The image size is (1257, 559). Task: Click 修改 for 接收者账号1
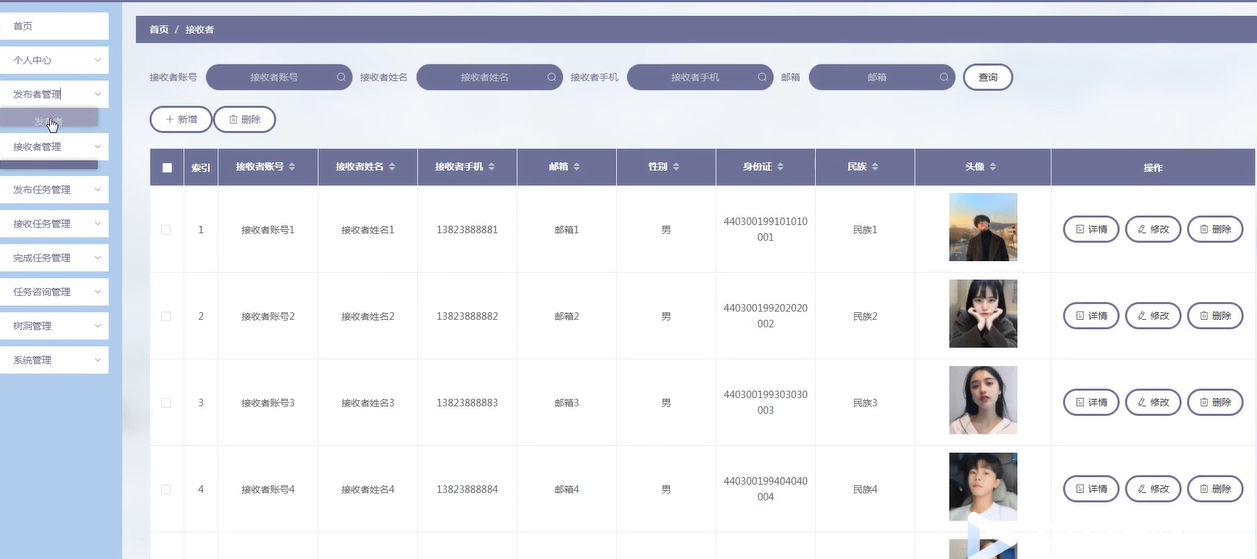coord(1153,230)
